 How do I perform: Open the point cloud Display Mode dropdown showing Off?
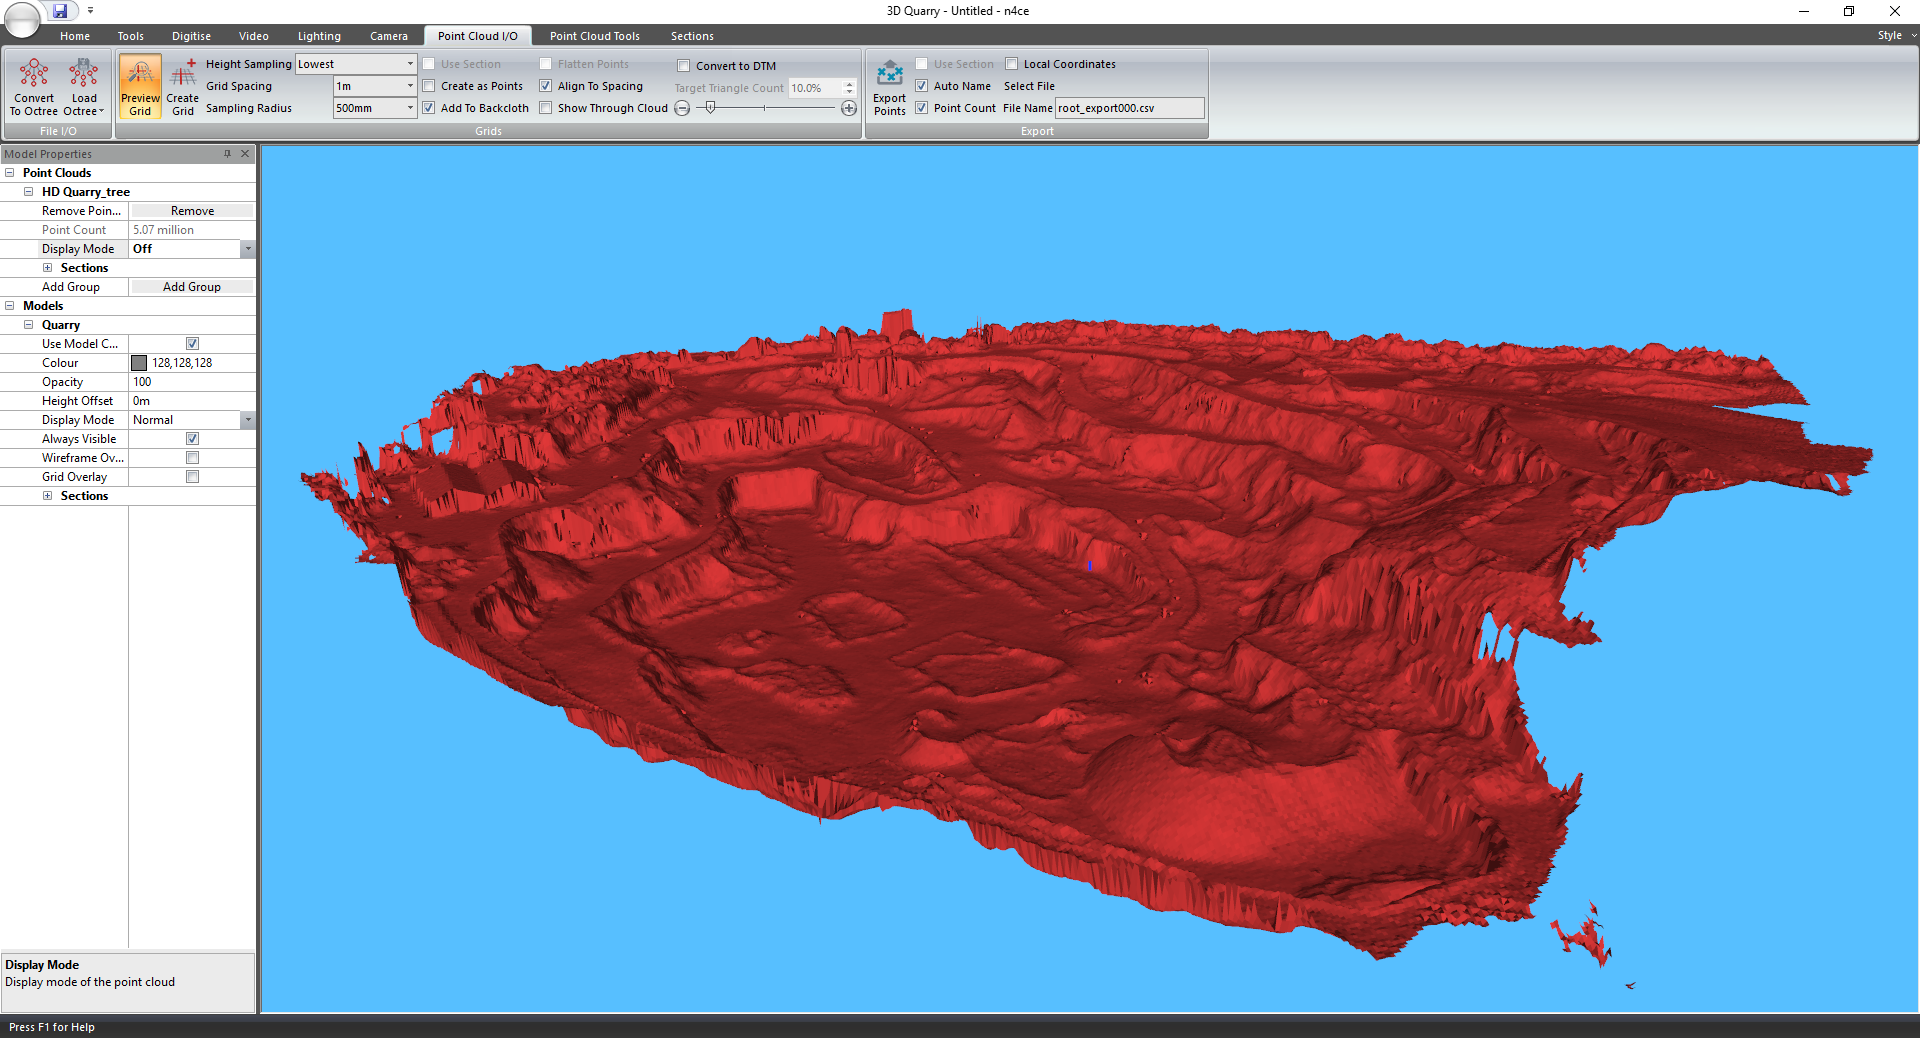(x=248, y=249)
